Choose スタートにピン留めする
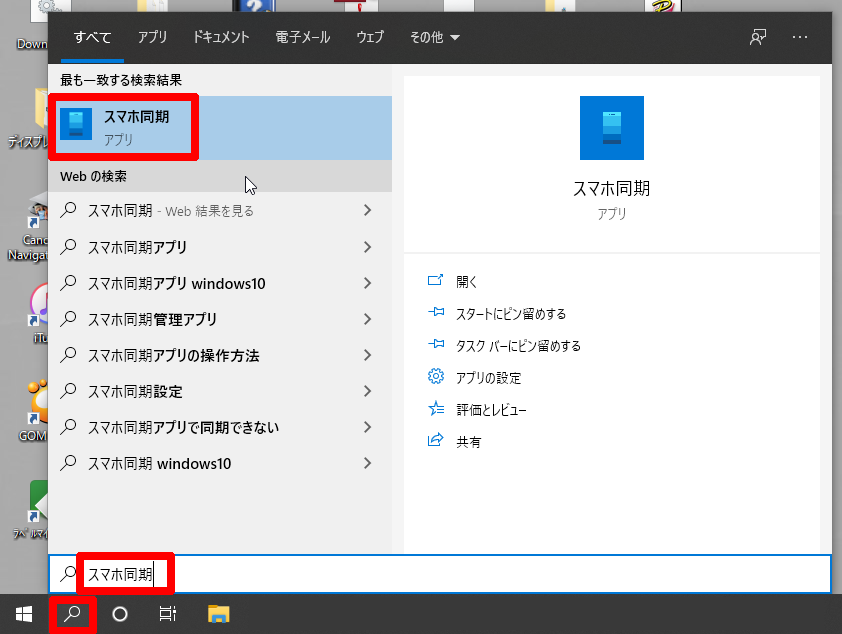842x634 pixels. click(511, 314)
